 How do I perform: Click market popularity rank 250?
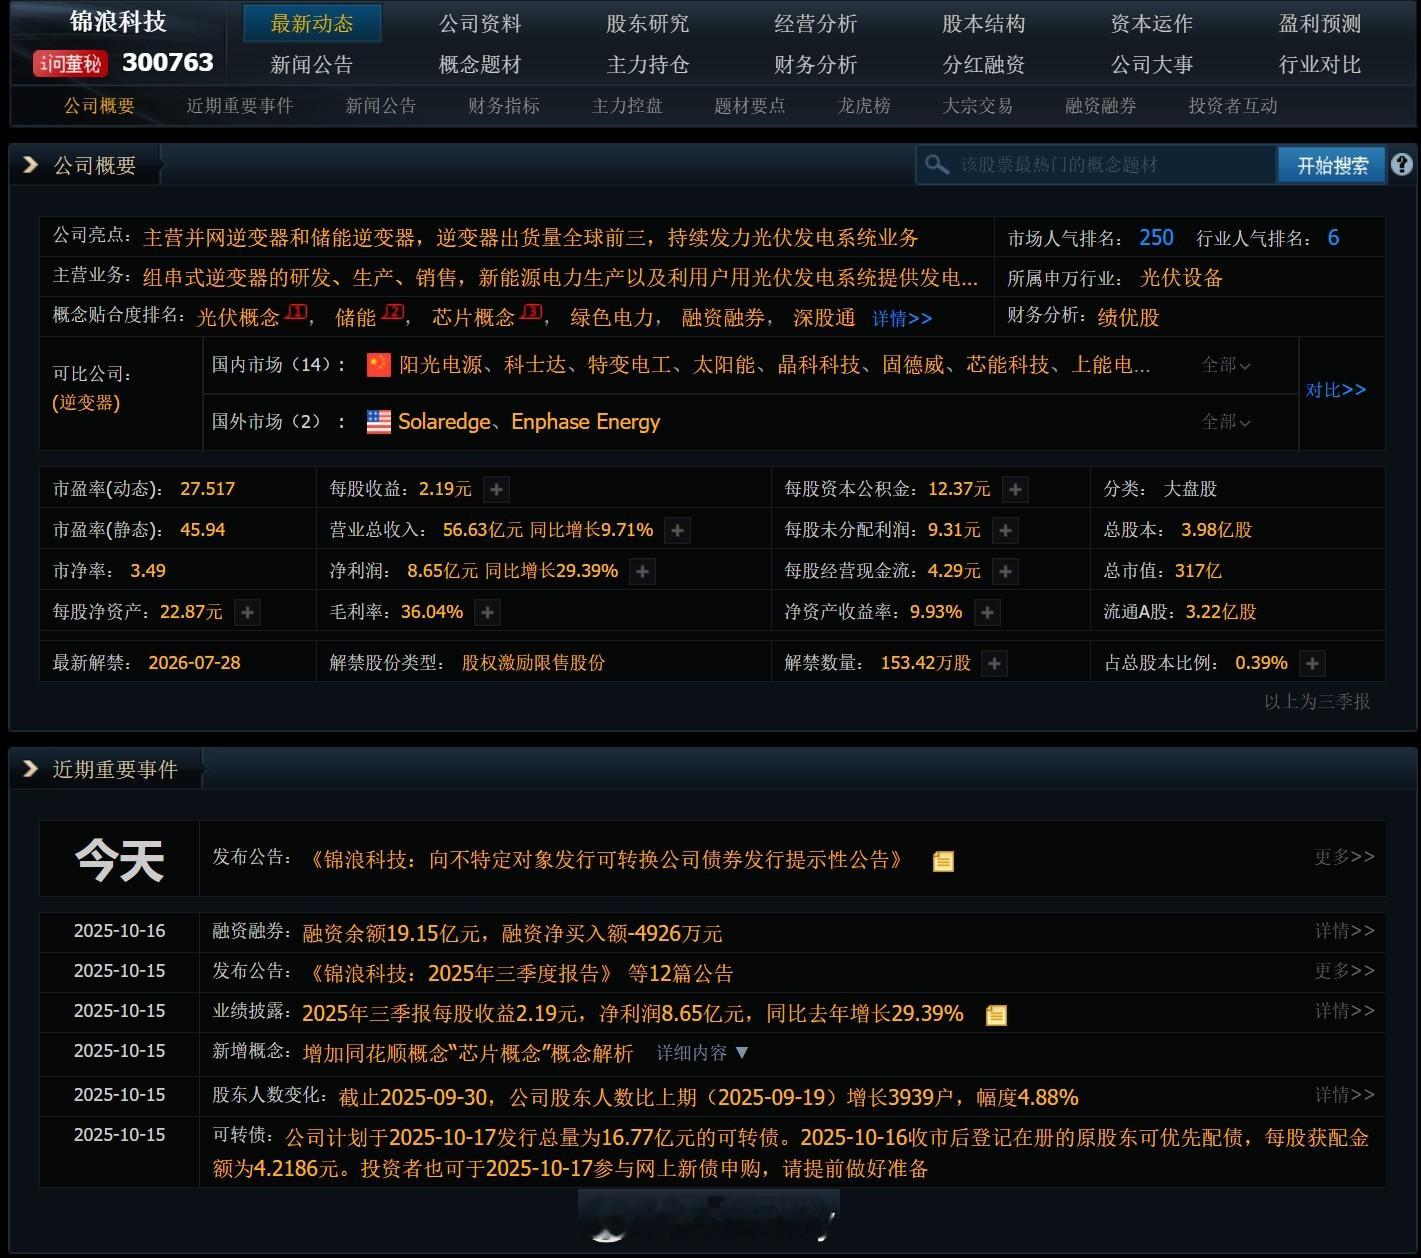pyautogui.click(x=1156, y=238)
